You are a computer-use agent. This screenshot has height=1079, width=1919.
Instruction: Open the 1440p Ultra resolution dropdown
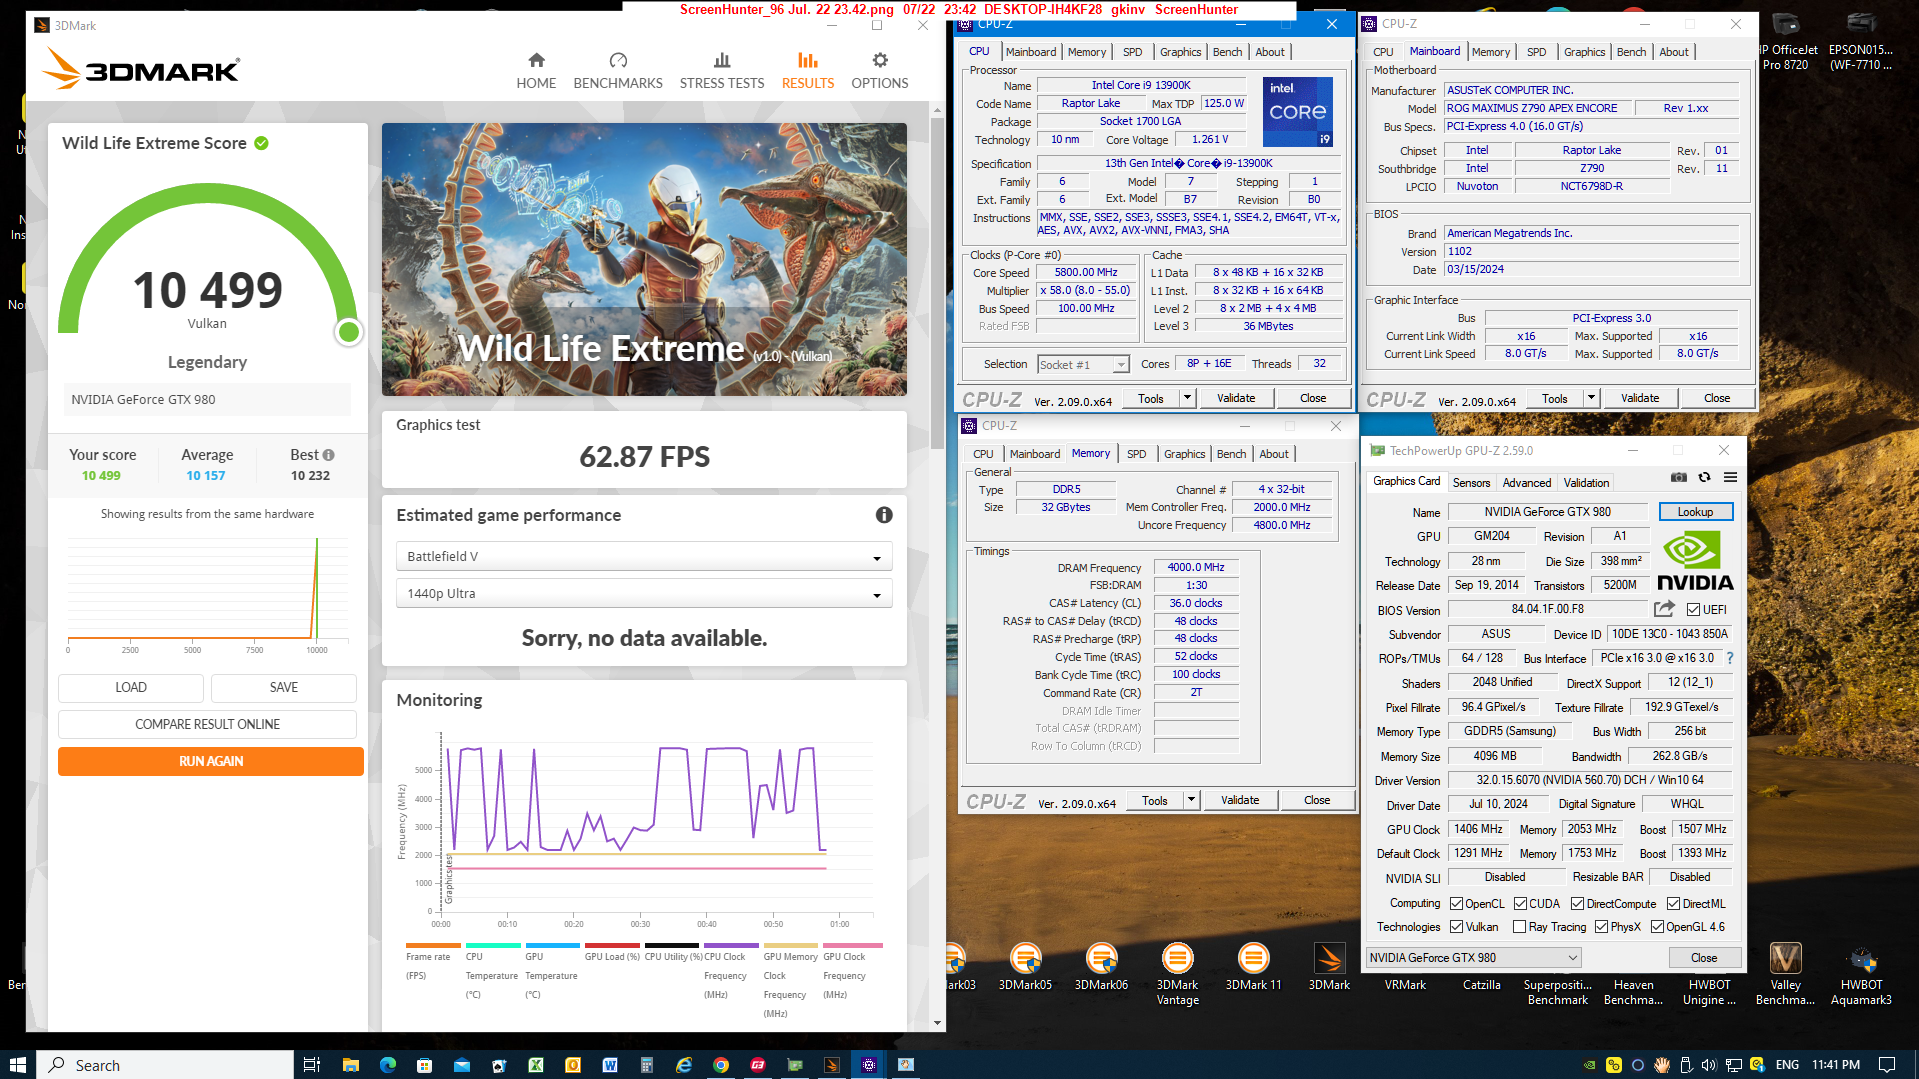pos(644,594)
